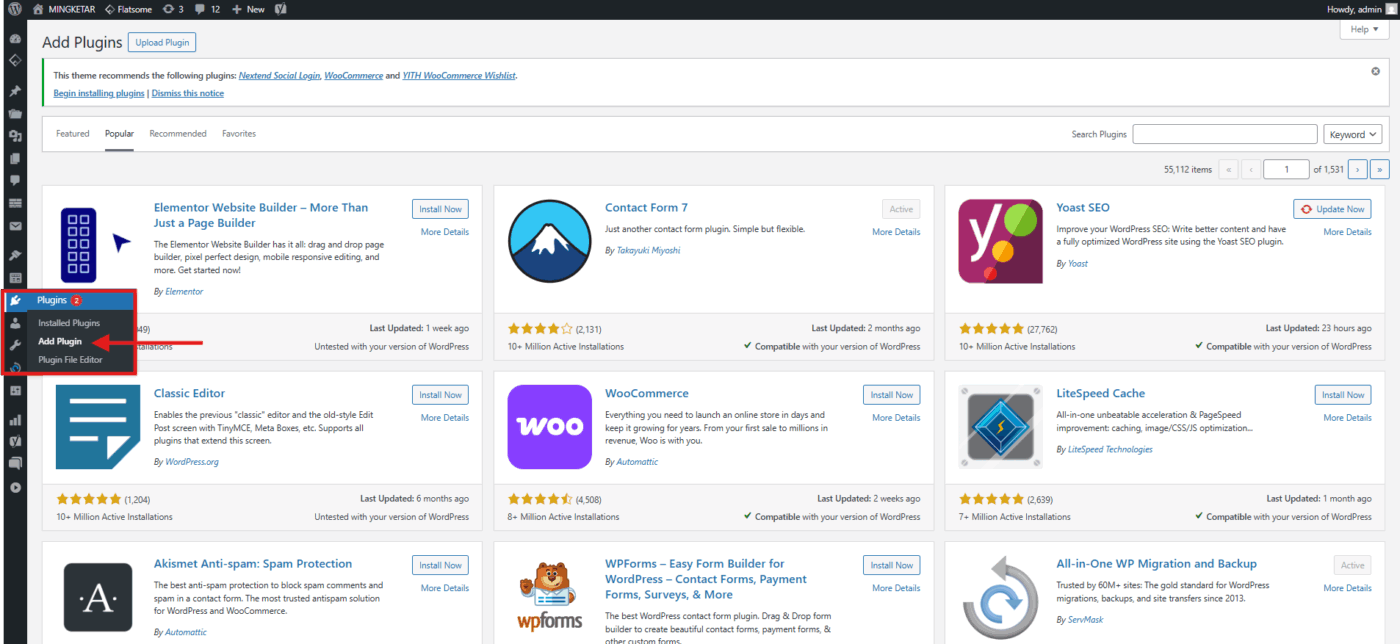Image resolution: width=1400 pixels, height=644 pixels.
Task: Open the comments bubble showing 12
Action: point(208,9)
